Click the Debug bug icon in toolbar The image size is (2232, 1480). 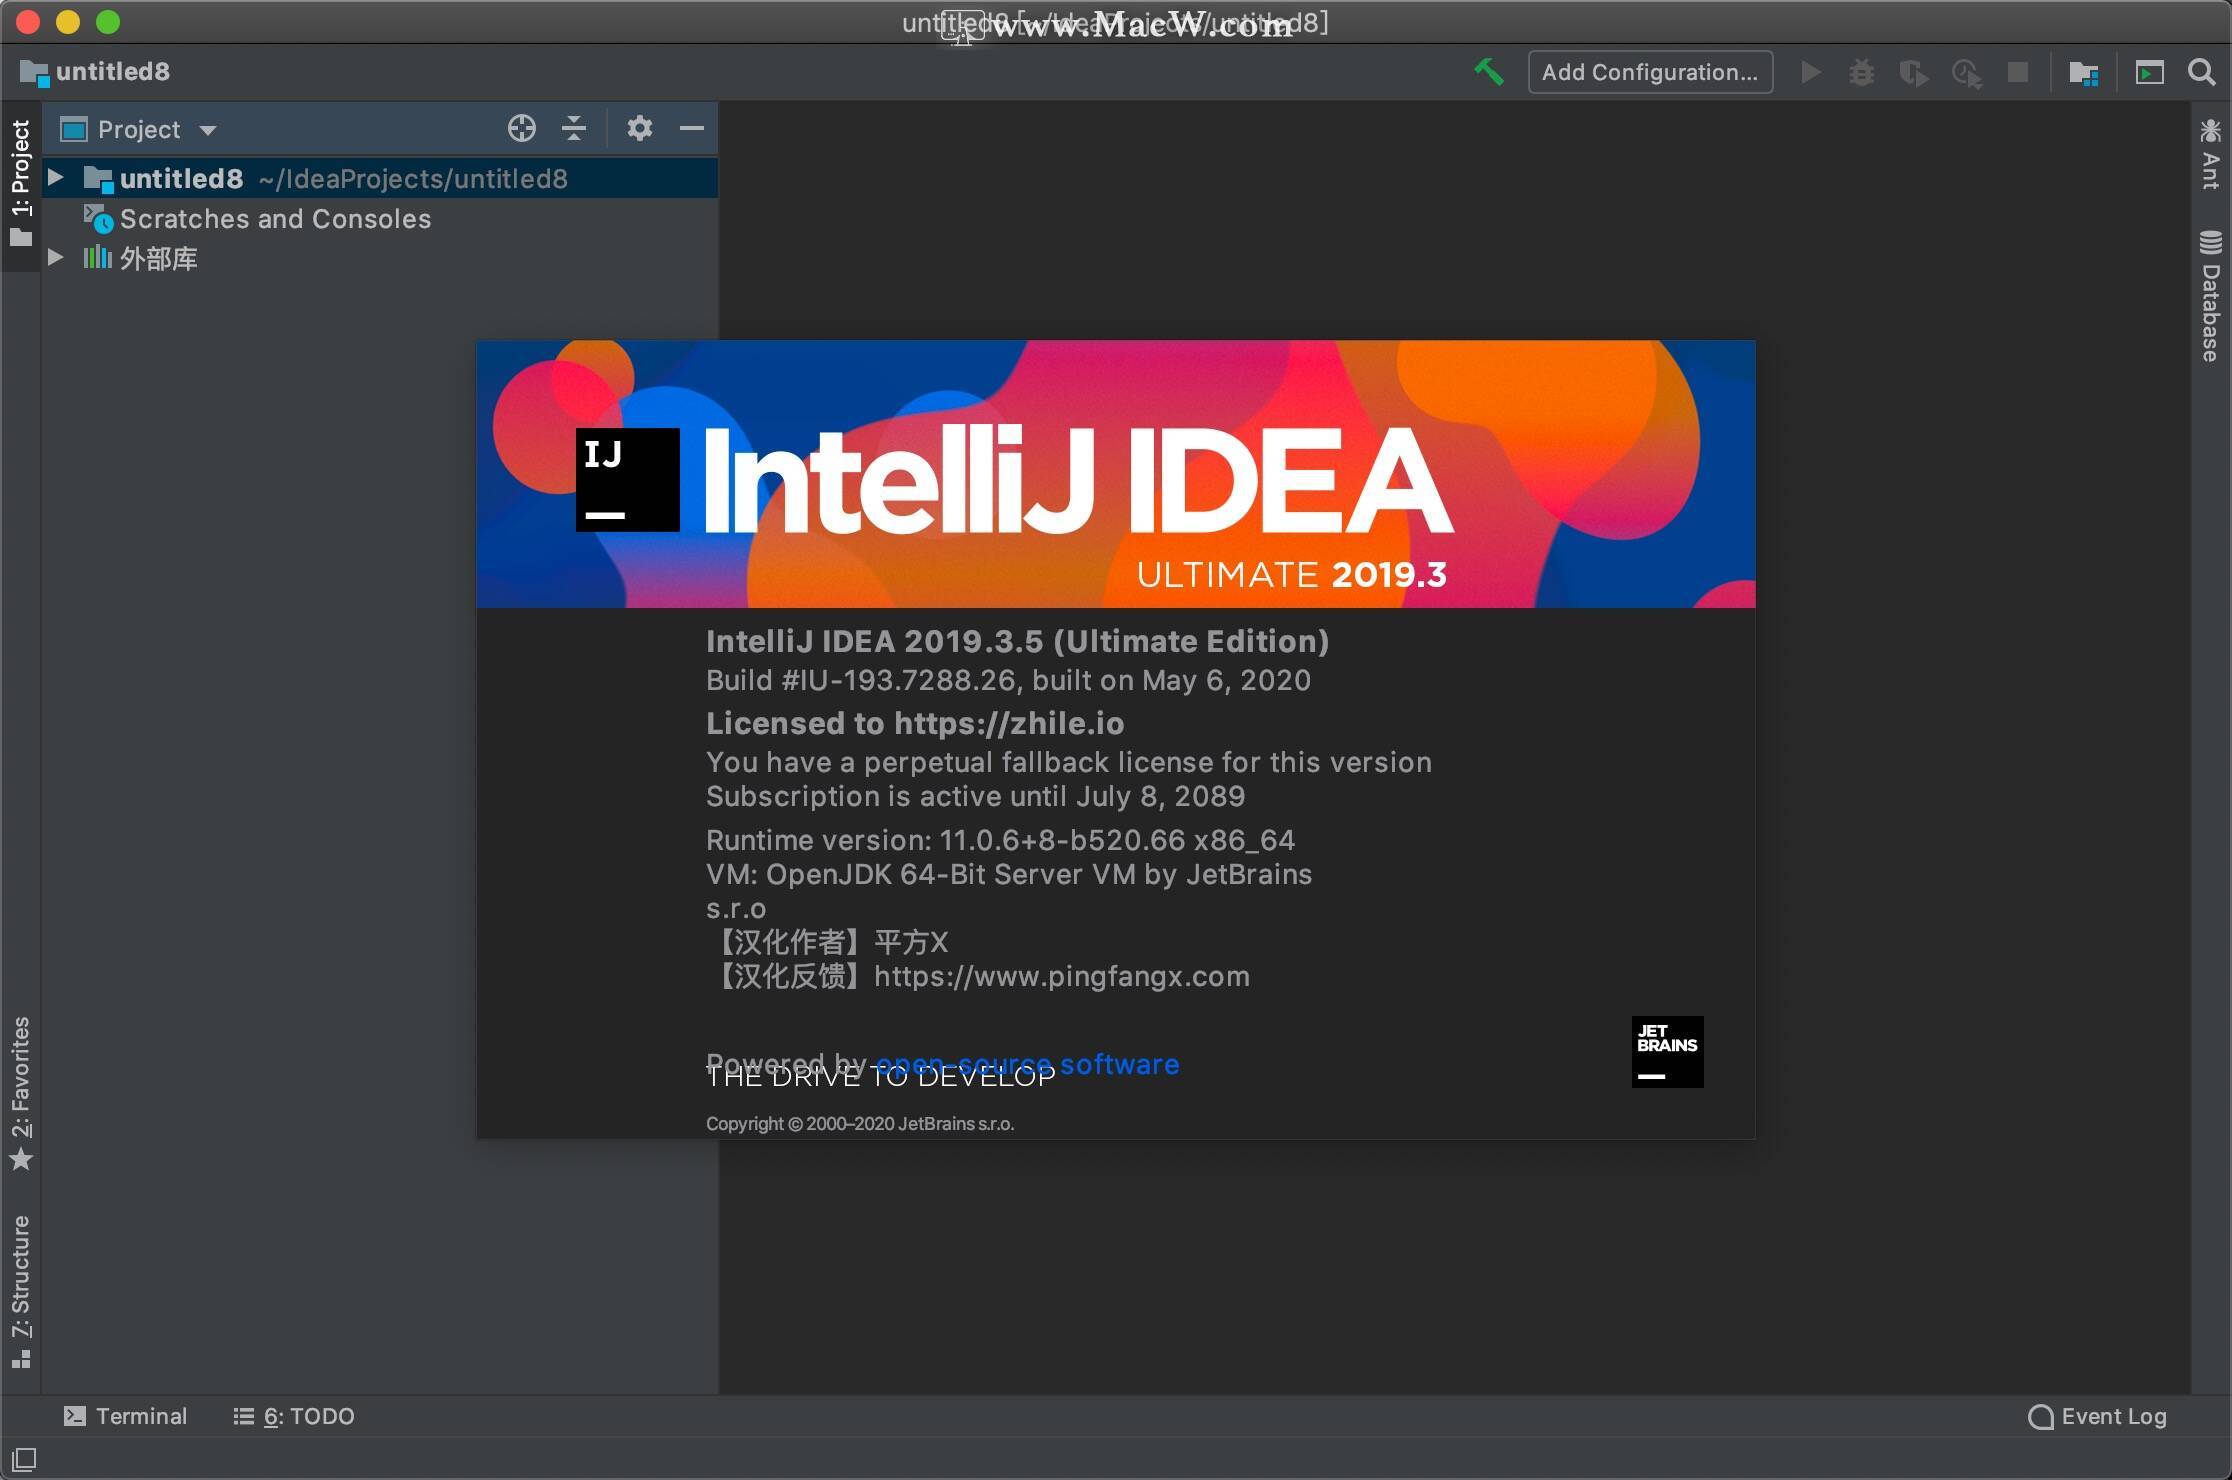coord(1862,72)
